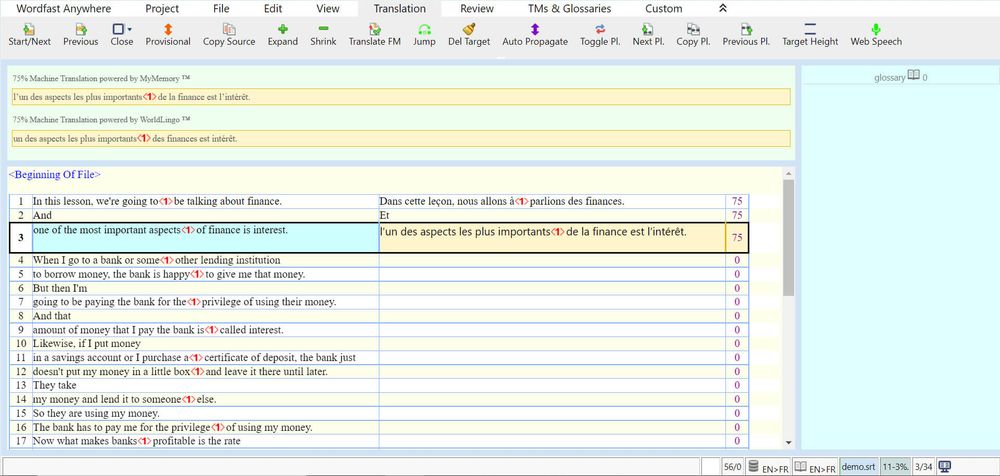
Task: Click scrollbar down arrow of segment list
Action: (x=789, y=443)
